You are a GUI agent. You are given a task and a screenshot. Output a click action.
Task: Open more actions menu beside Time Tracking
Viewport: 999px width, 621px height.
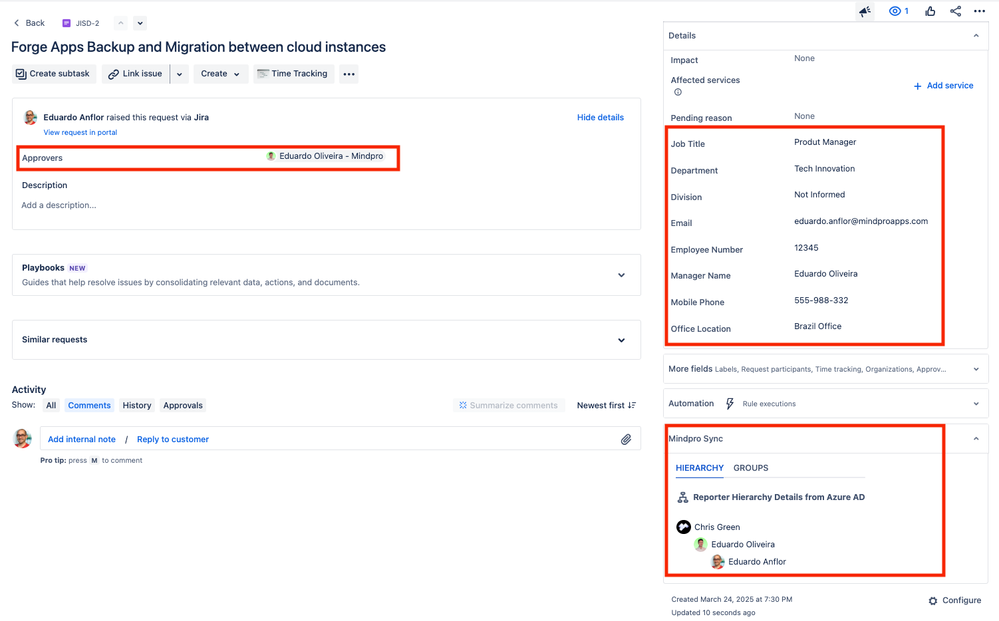[x=349, y=74]
